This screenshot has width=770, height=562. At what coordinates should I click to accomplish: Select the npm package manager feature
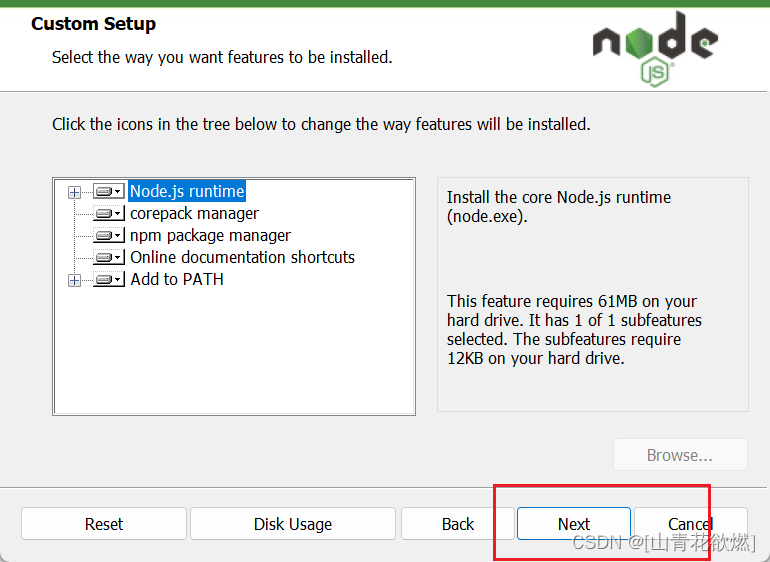click(x=210, y=235)
